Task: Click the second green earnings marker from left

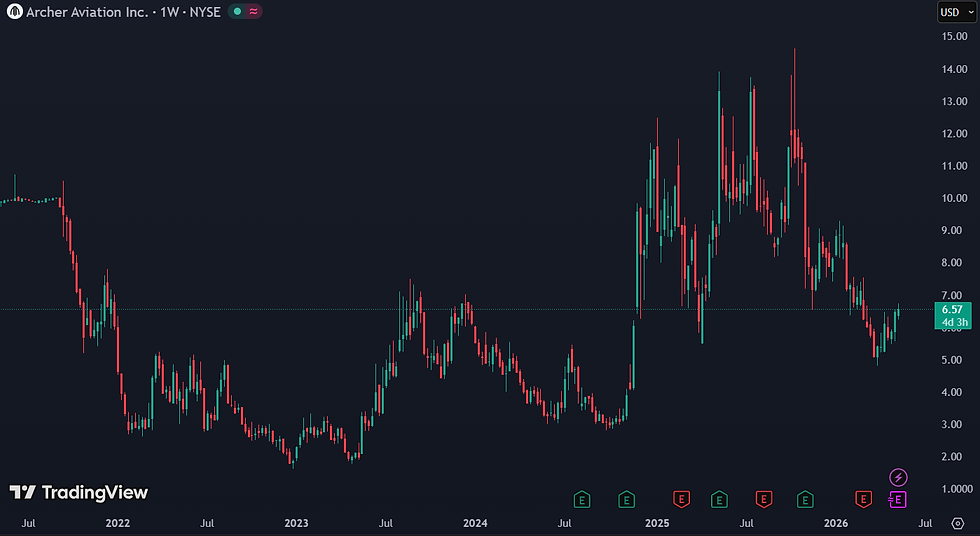Action: pos(626,499)
